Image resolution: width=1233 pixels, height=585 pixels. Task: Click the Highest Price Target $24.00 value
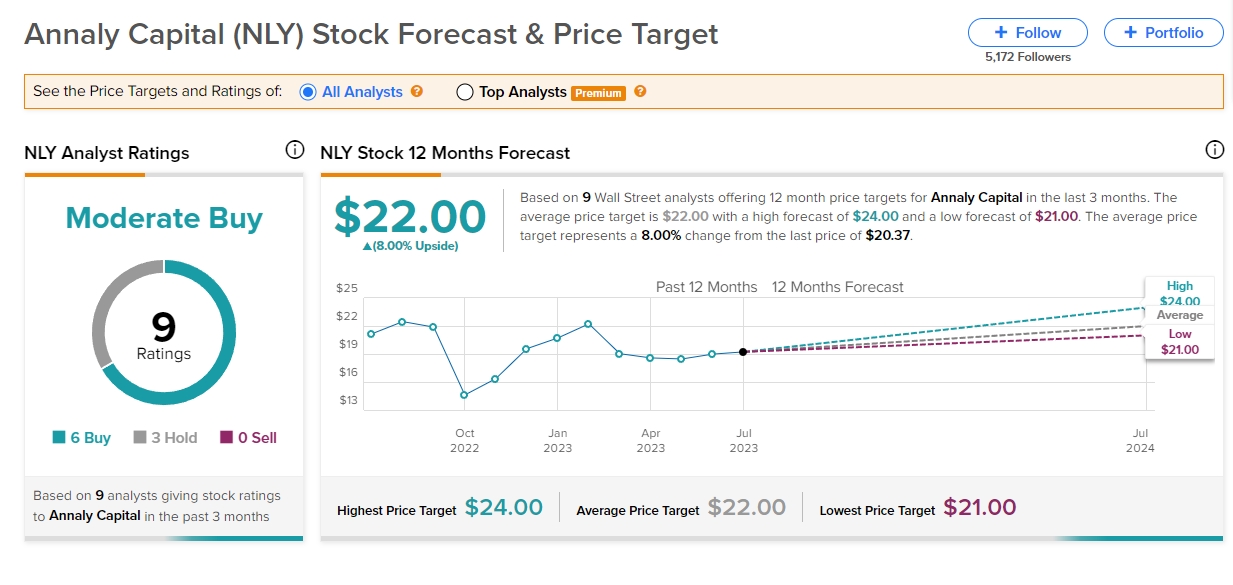coord(504,508)
